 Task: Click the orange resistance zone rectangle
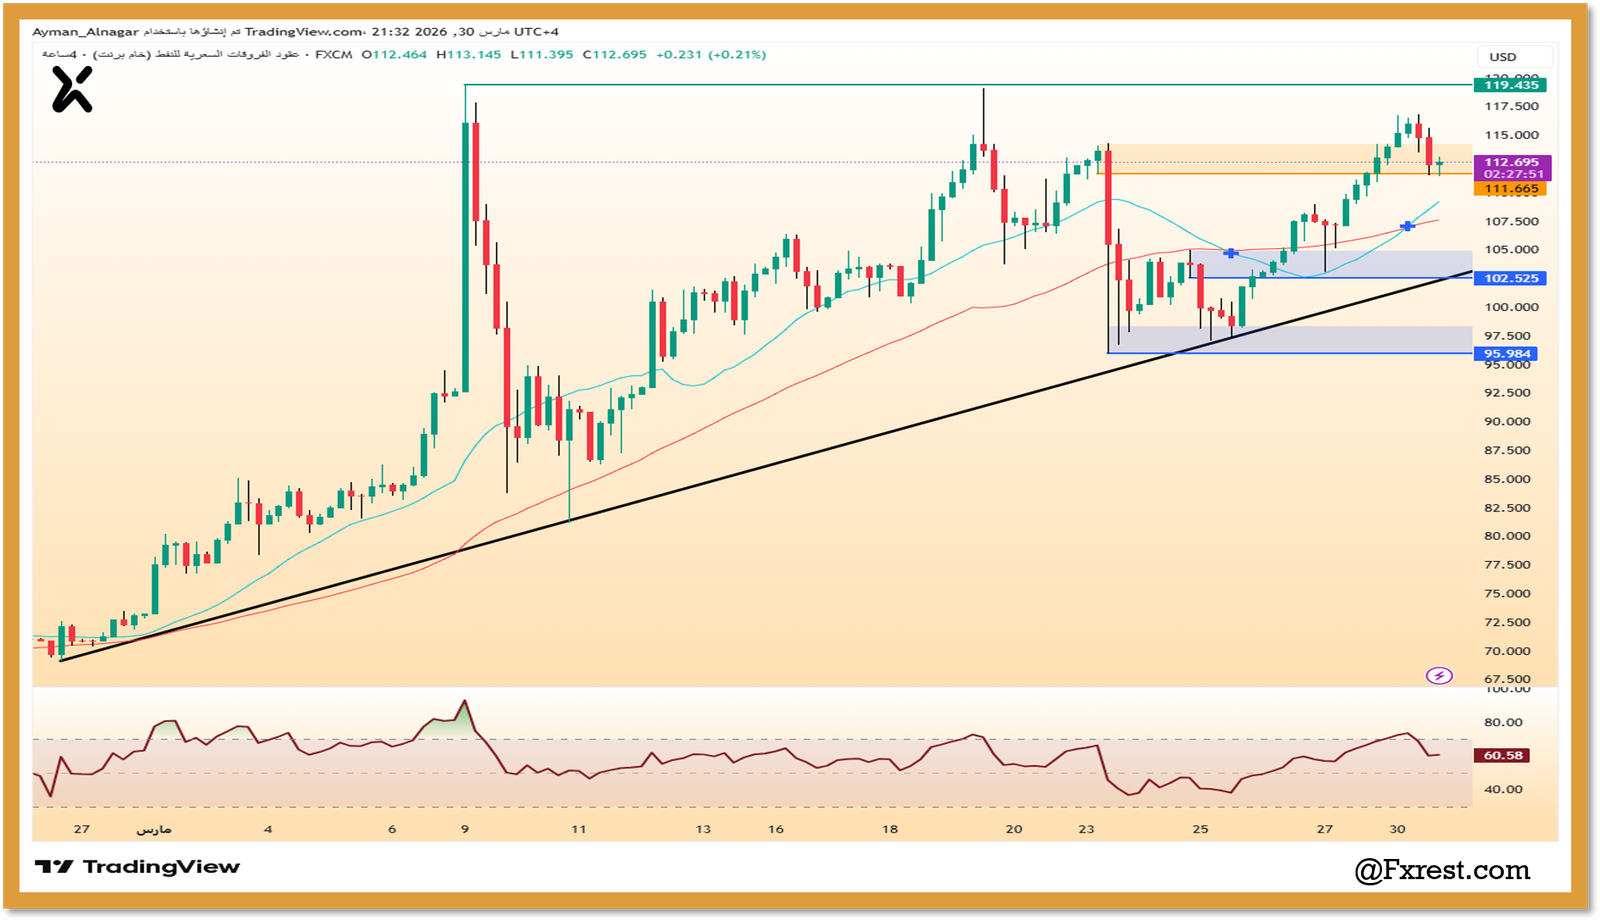(x=1280, y=159)
